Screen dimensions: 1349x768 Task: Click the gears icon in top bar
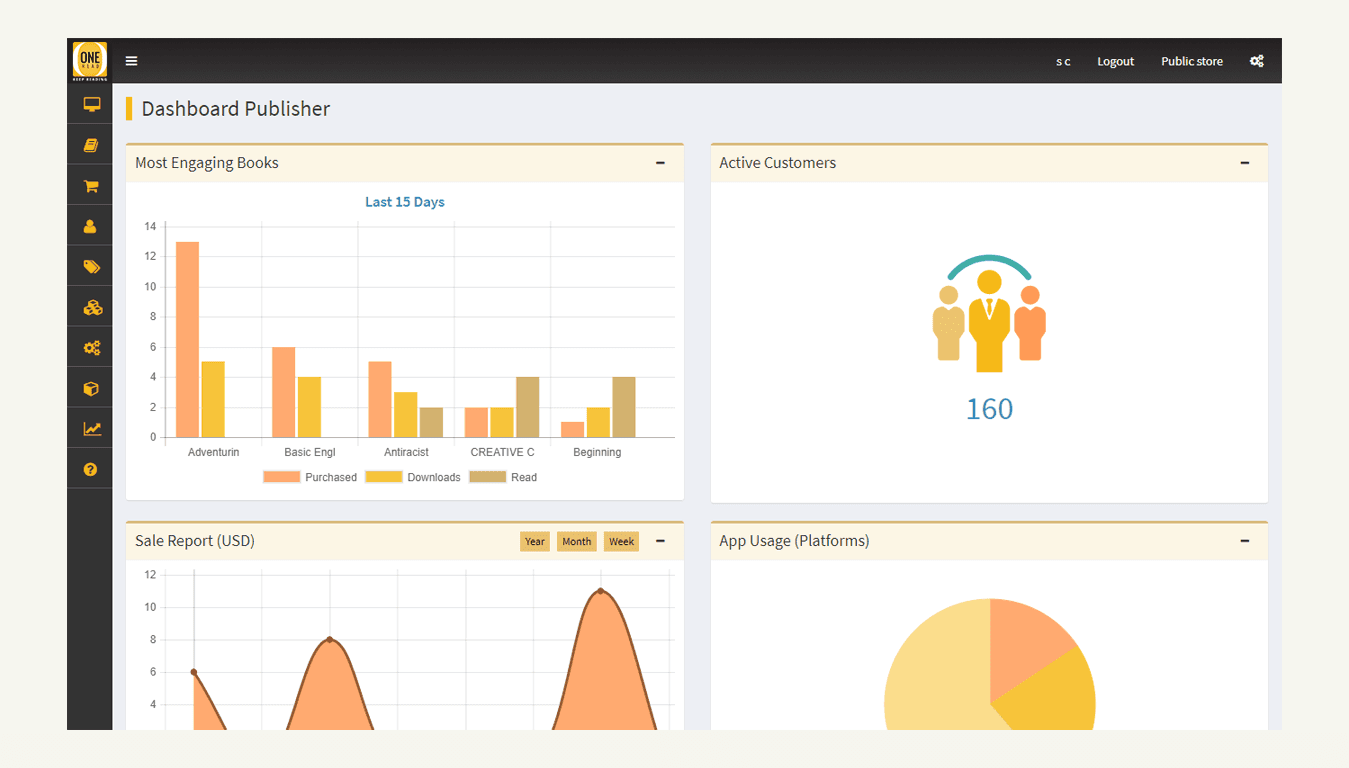(x=1257, y=61)
